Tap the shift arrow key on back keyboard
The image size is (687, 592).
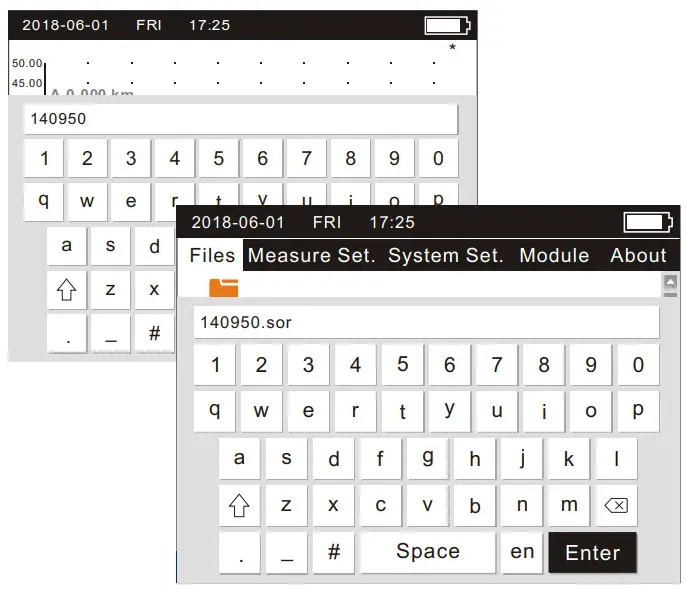pyautogui.click(x=67, y=290)
